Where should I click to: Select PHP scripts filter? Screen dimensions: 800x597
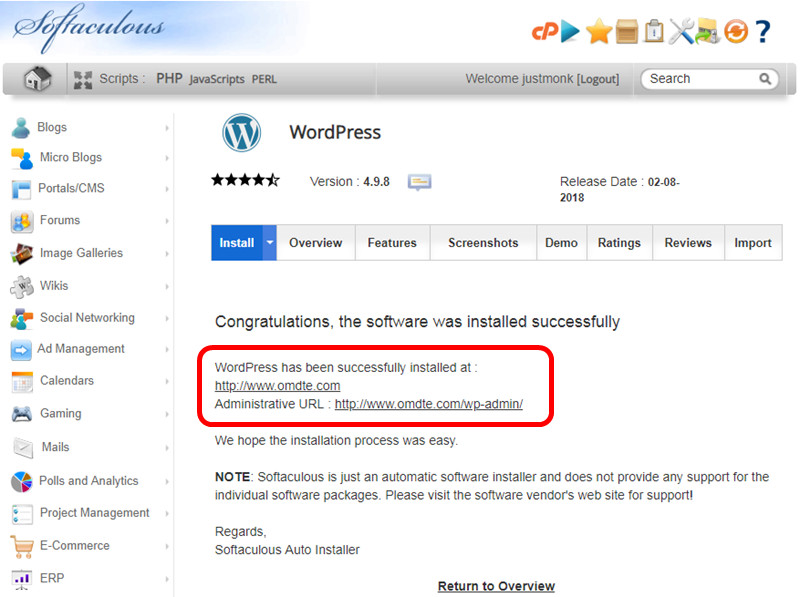pyautogui.click(x=169, y=79)
